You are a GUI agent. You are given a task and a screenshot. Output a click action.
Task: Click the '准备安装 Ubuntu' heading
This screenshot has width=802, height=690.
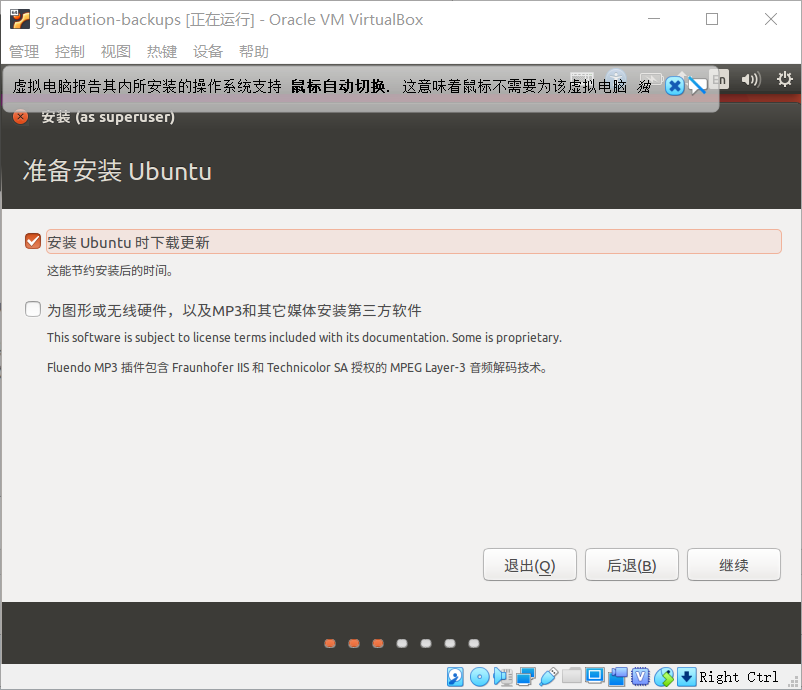117,171
